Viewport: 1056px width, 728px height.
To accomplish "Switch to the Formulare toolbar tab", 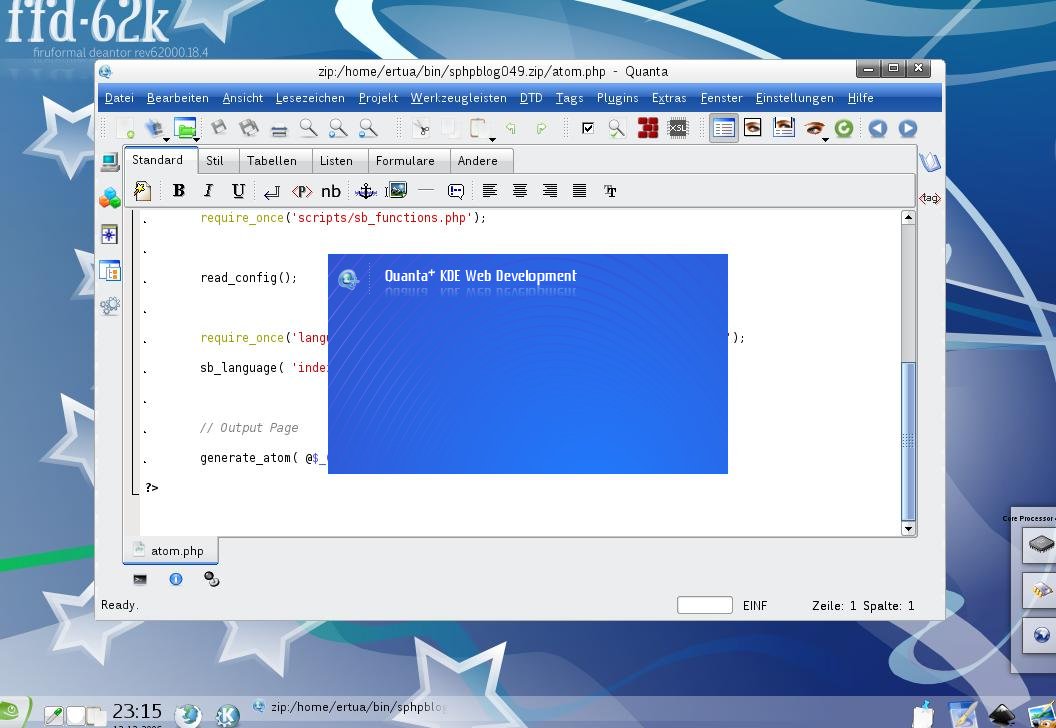I will point(405,160).
